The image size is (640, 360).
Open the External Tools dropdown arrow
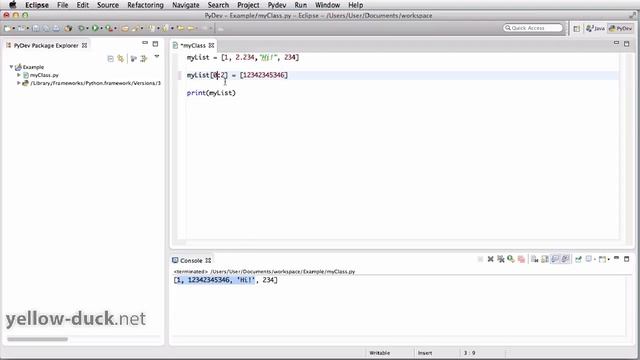[x=116, y=29]
